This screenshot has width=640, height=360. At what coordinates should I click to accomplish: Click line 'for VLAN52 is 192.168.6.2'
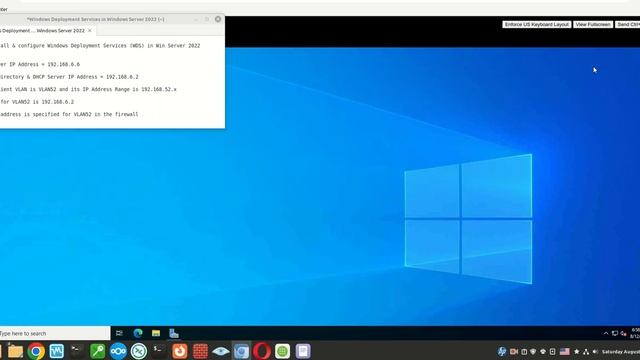pyautogui.click(x=37, y=102)
